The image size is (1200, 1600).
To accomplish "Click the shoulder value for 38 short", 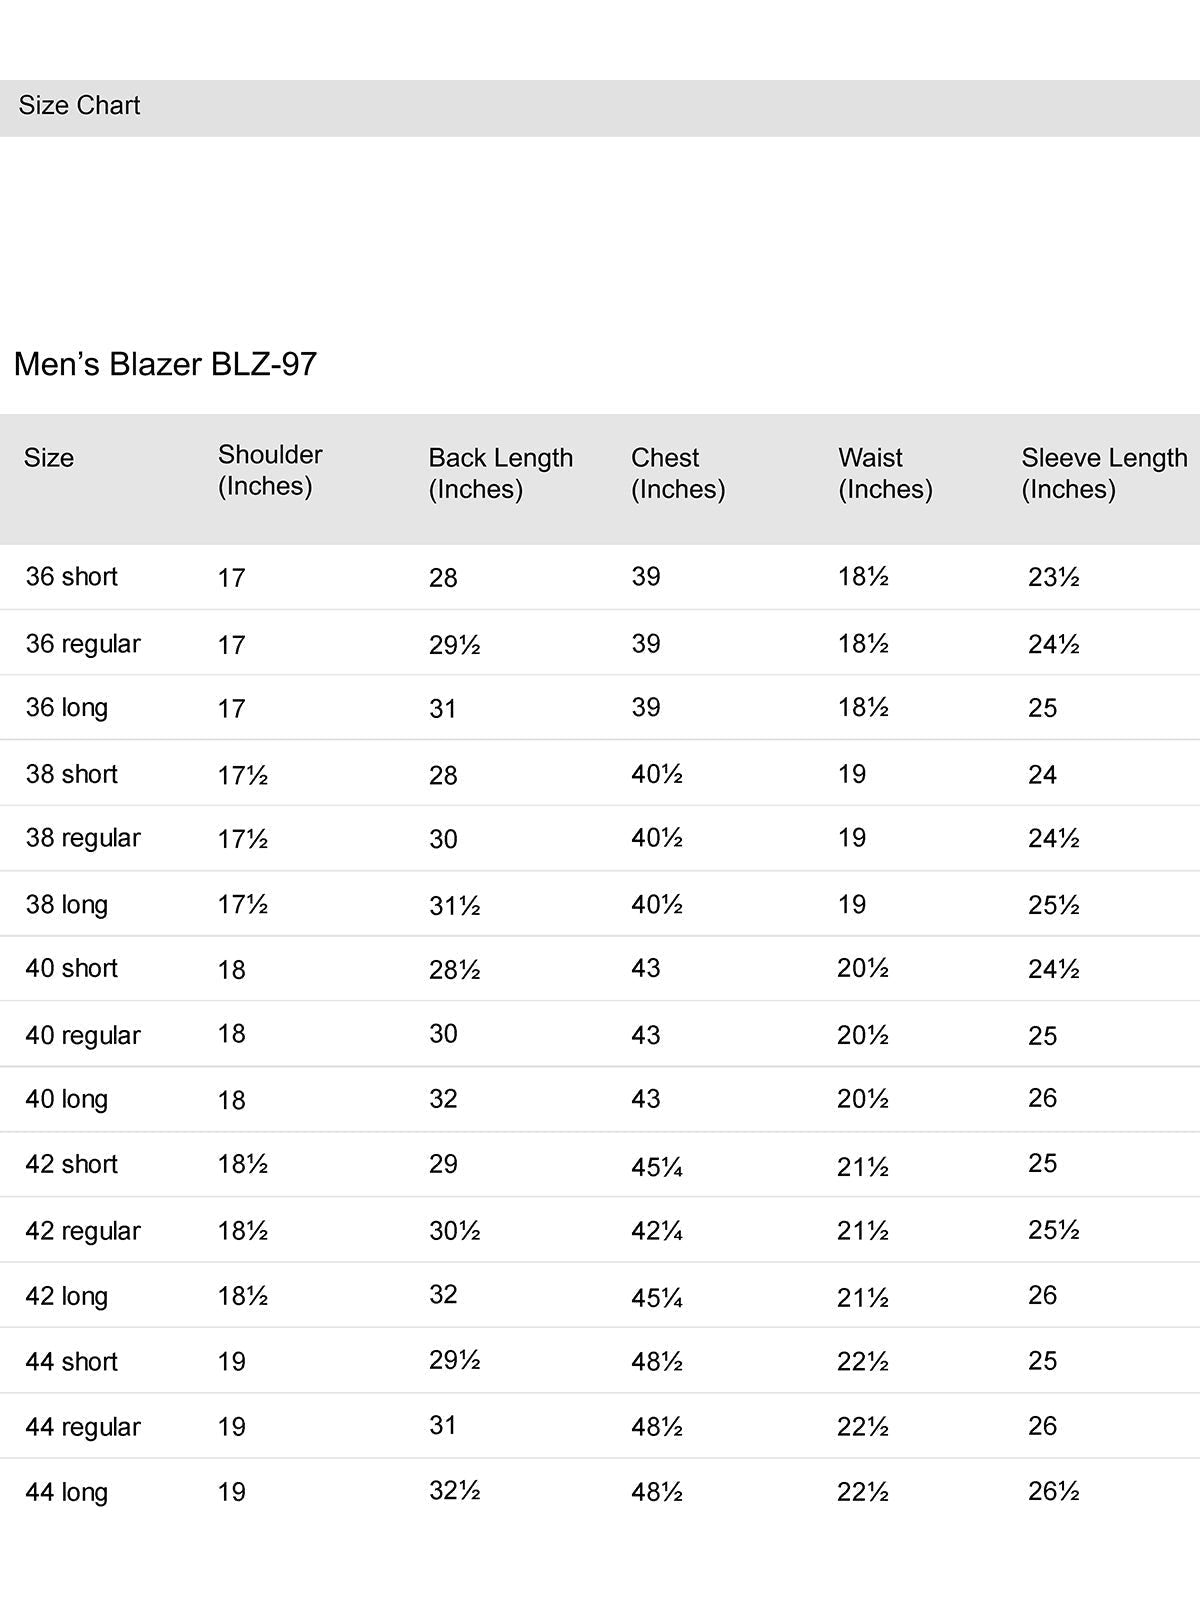I will 242,775.
